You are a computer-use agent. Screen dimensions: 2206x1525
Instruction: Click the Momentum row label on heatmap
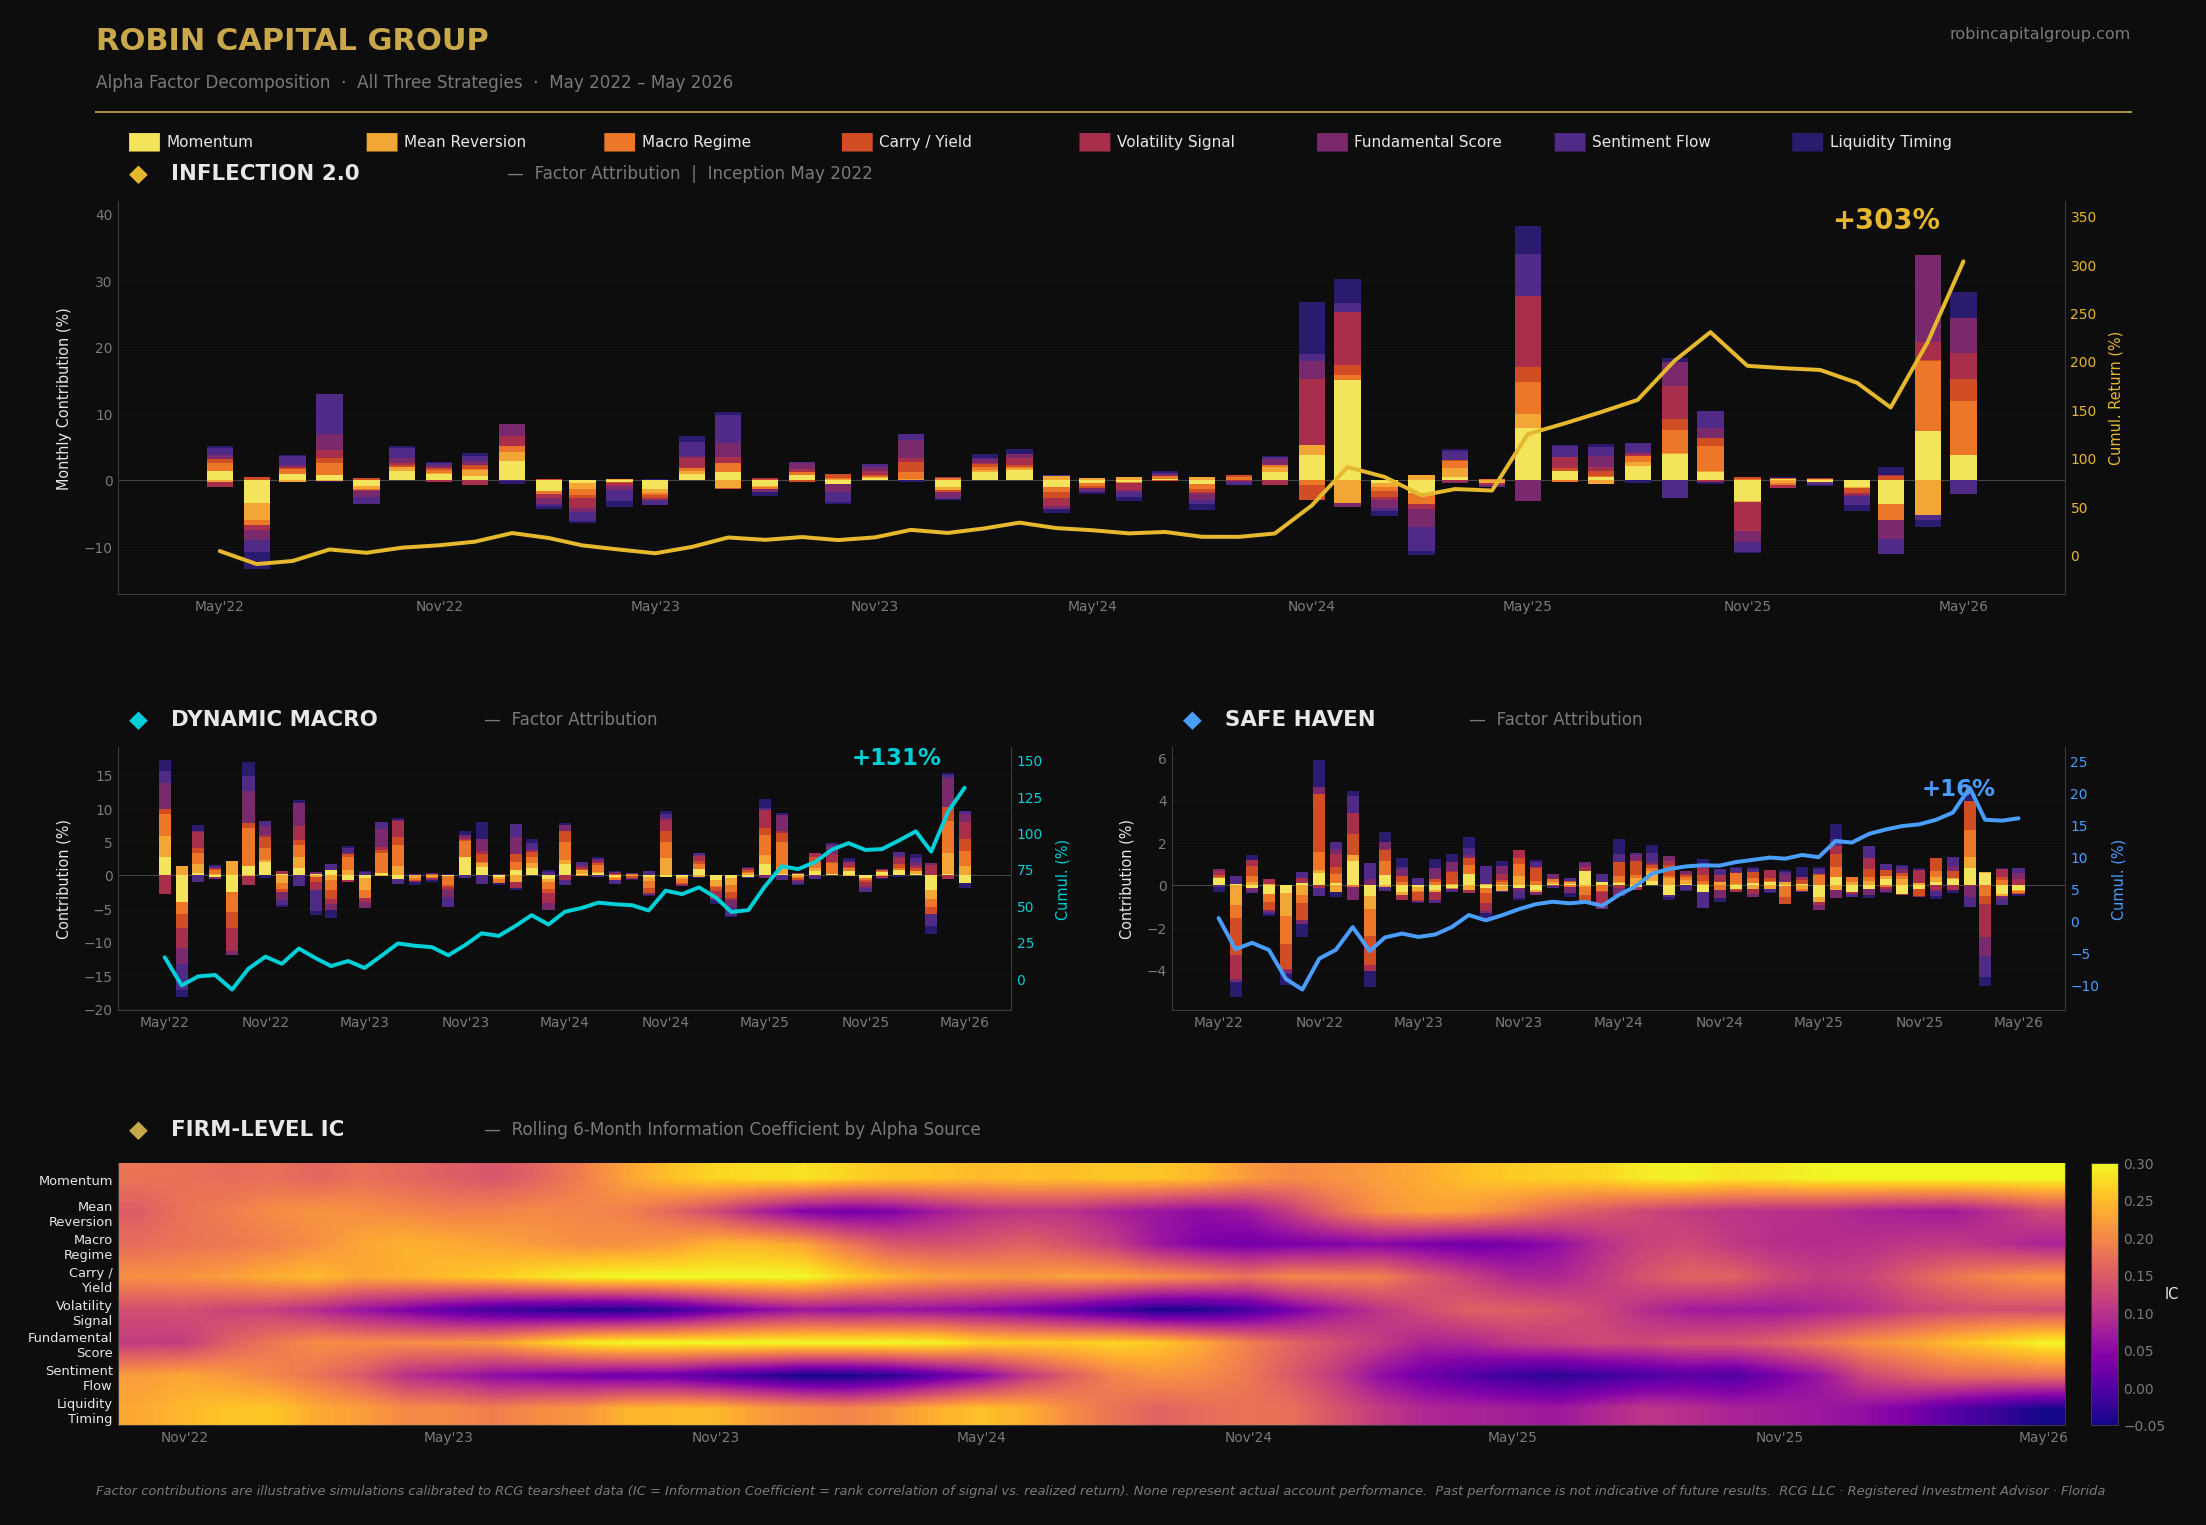coord(76,1181)
